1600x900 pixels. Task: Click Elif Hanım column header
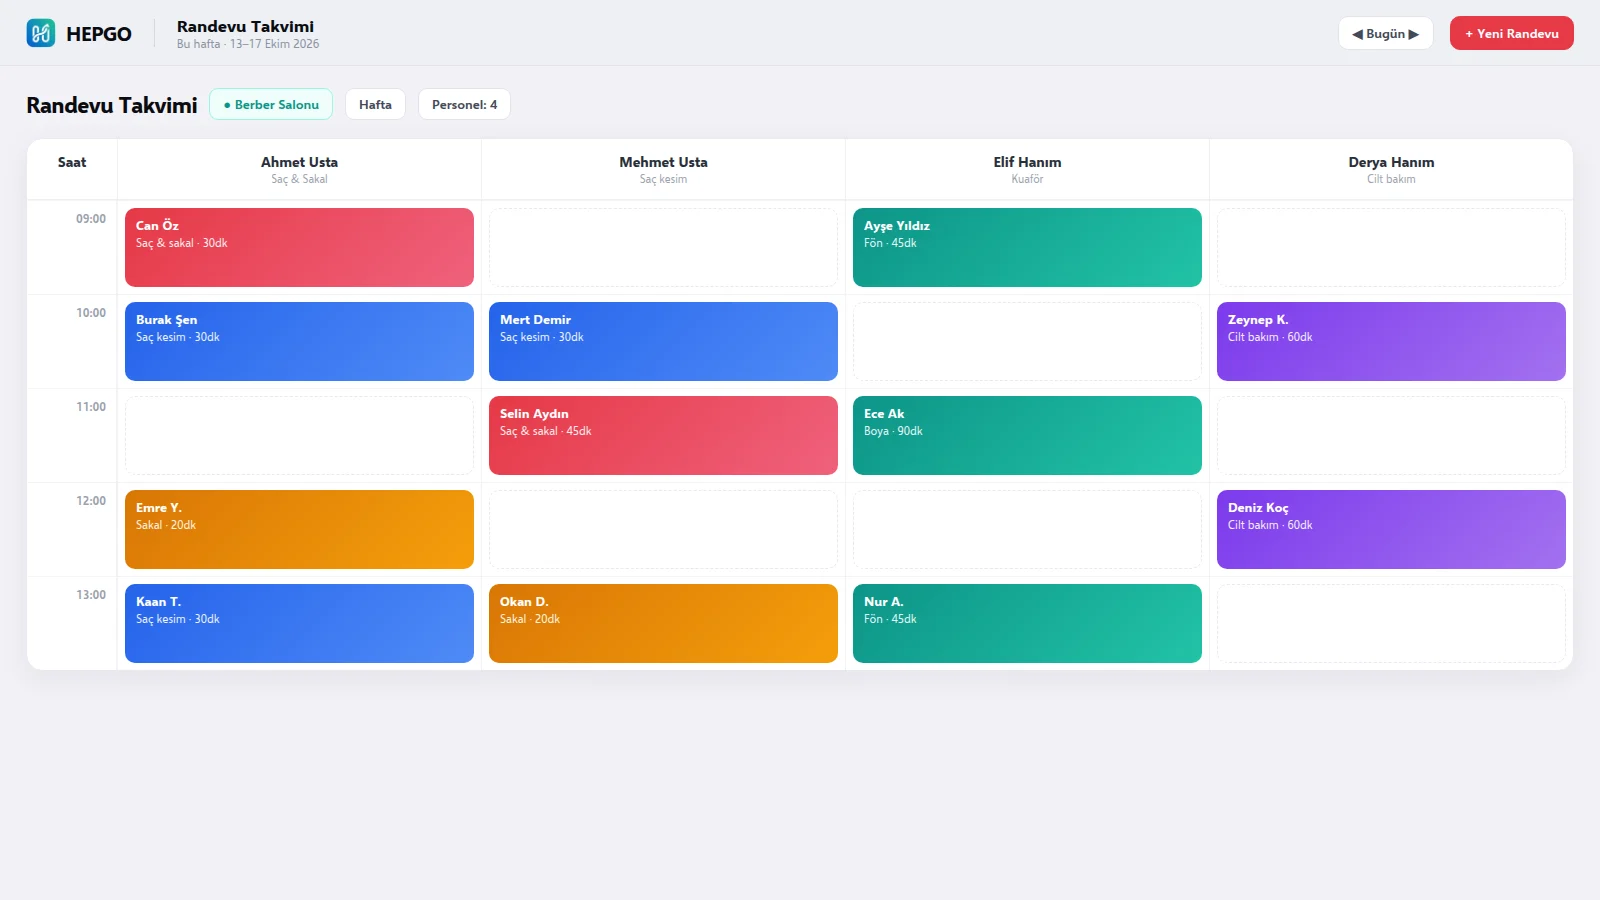pyautogui.click(x=1027, y=169)
